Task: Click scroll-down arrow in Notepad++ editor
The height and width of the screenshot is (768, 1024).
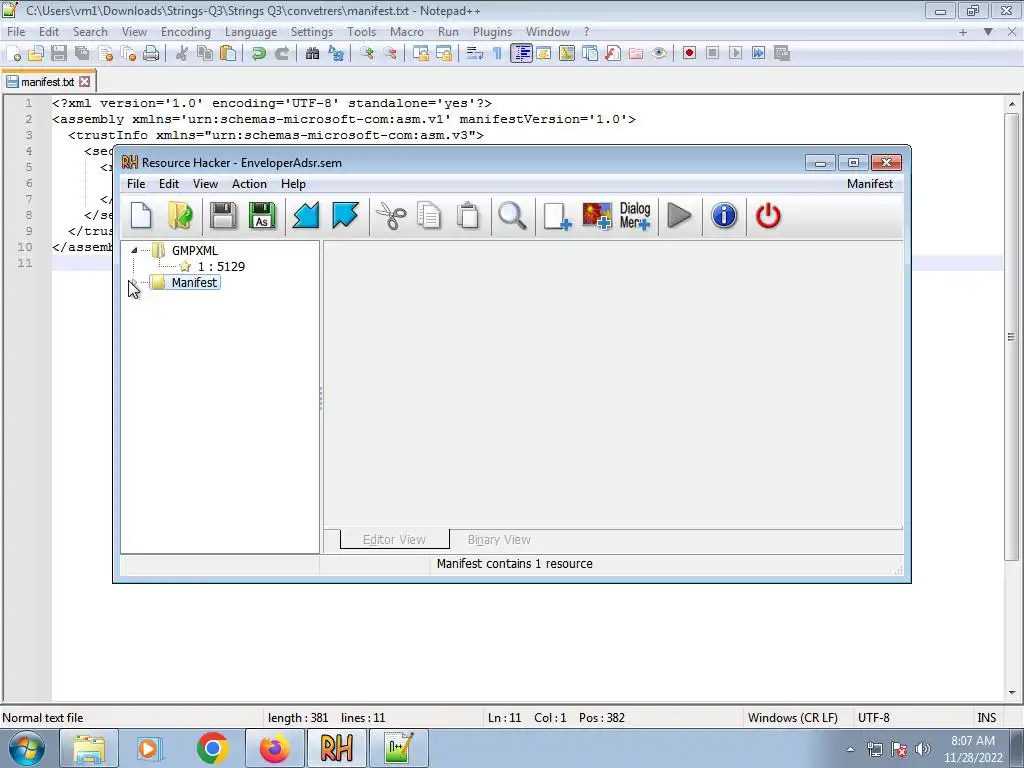Action: (x=1011, y=693)
